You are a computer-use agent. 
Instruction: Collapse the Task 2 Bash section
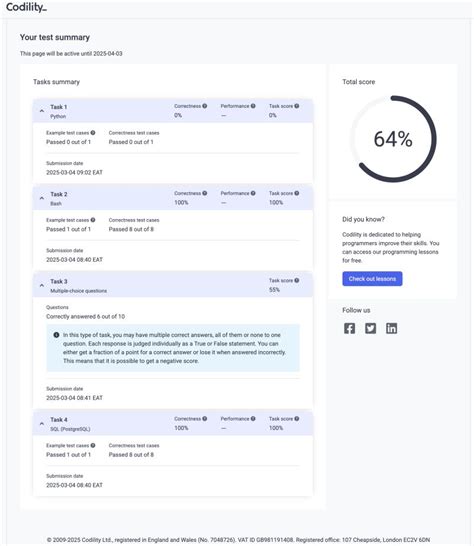click(42, 198)
